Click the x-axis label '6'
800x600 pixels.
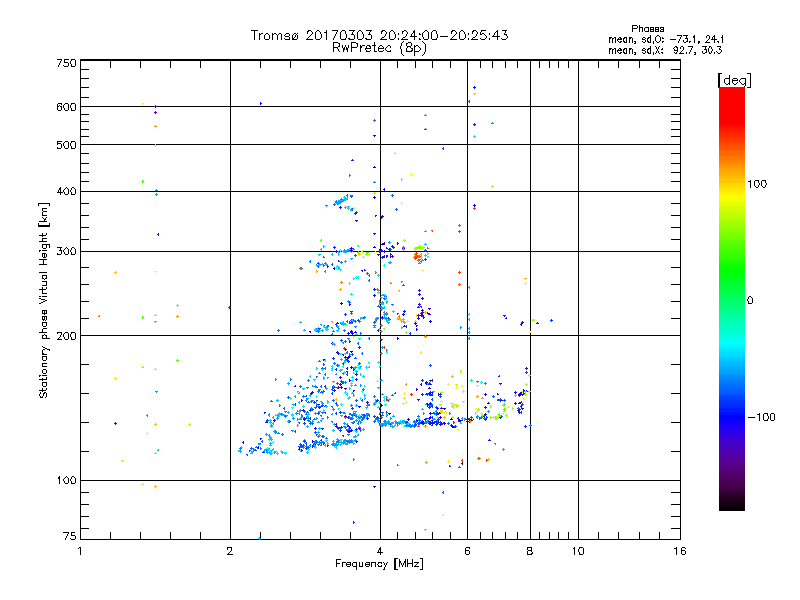pos(467,551)
